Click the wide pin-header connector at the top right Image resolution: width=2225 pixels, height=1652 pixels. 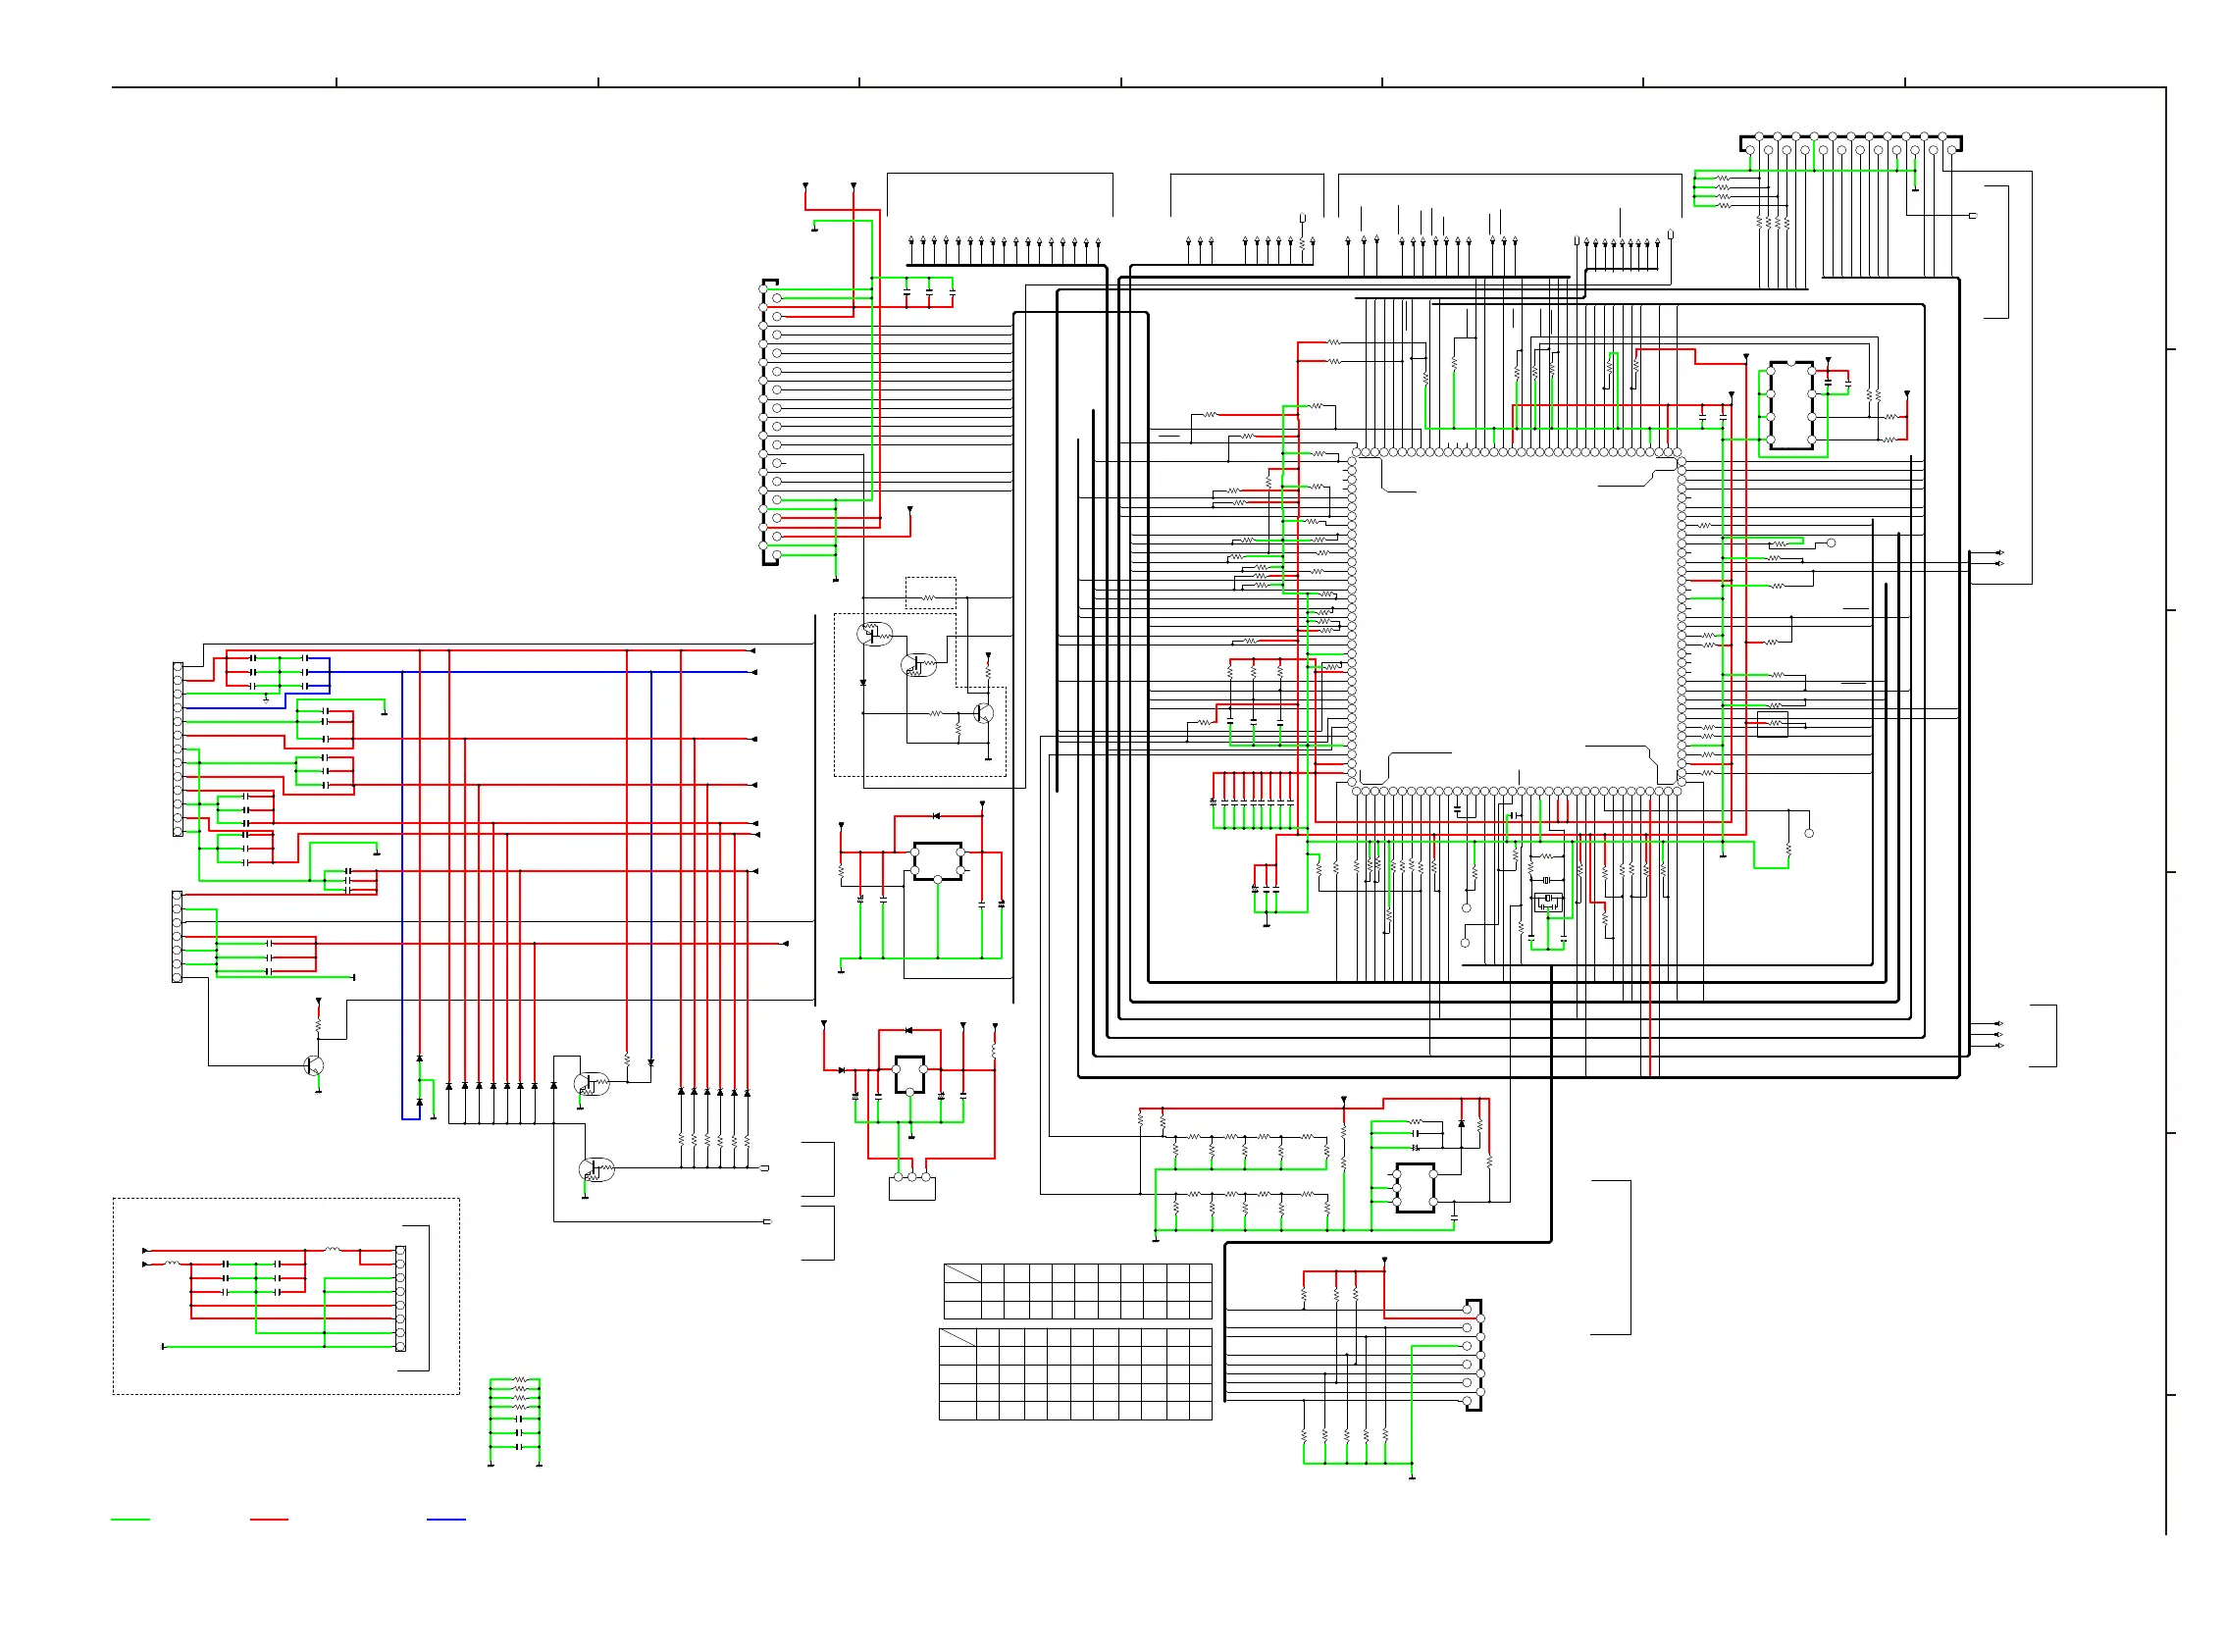coord(1850,144)
